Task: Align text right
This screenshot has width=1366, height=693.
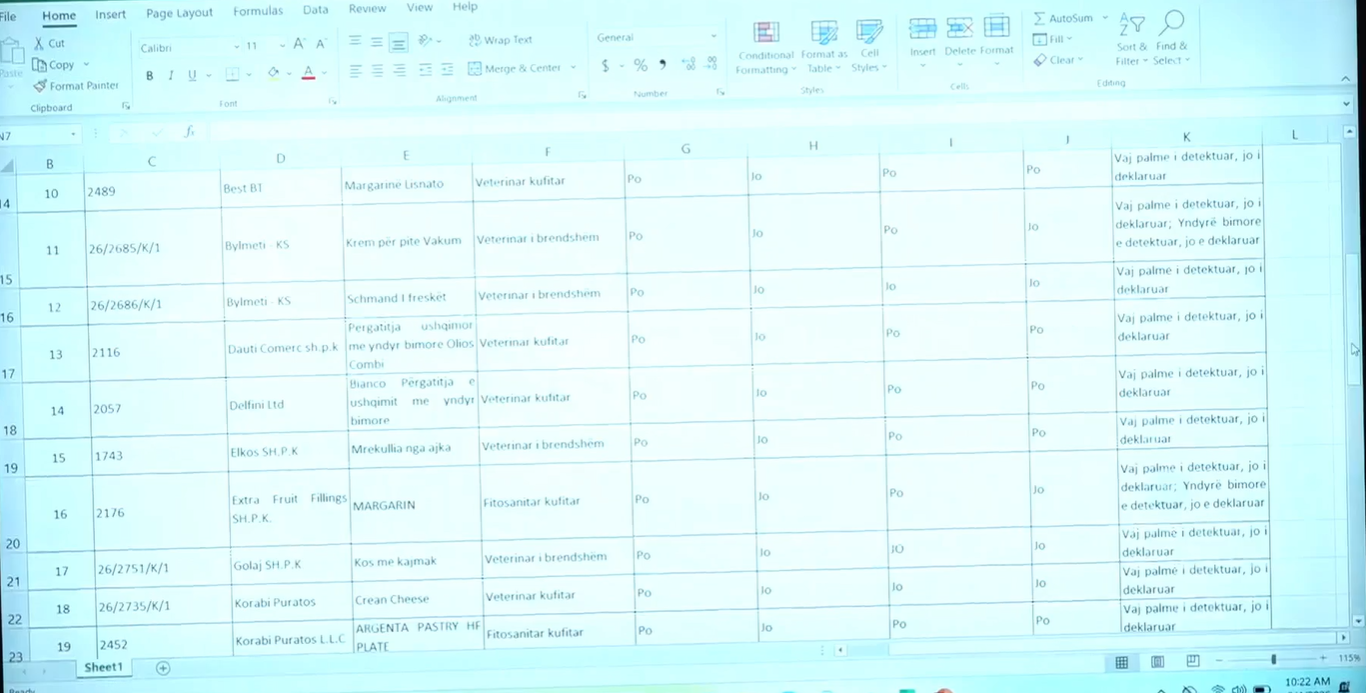Action: (x=399, y=70)
